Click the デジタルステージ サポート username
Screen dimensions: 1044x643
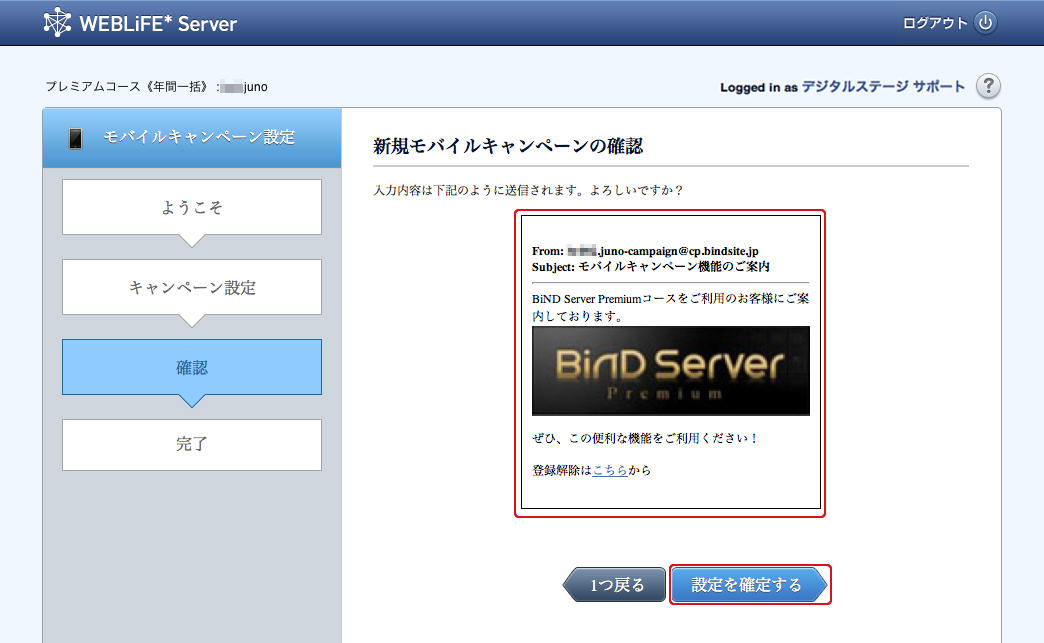[883, 87]
